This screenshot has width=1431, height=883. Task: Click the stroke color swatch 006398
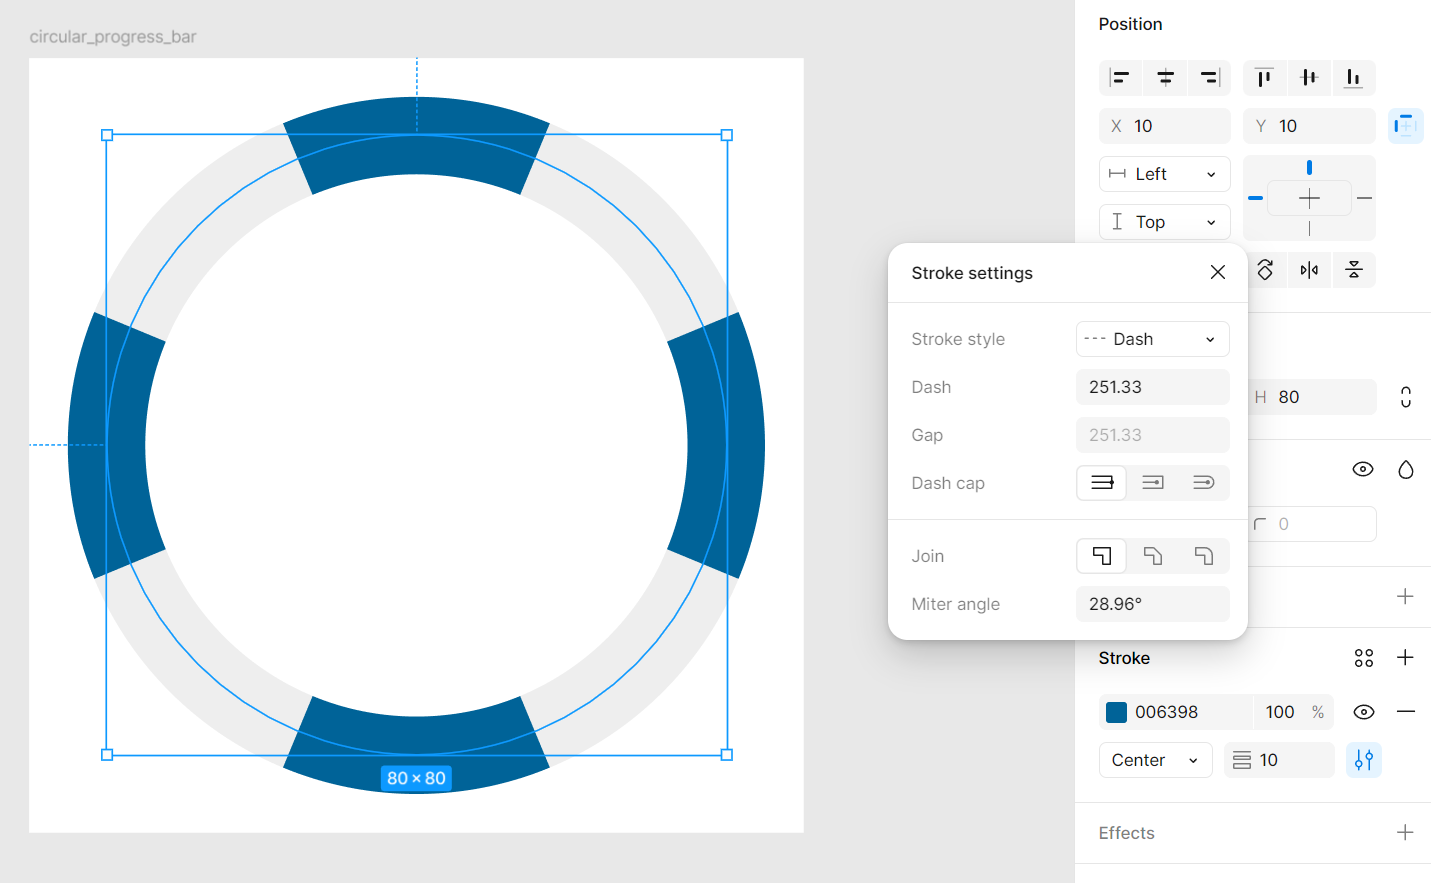1116,712
